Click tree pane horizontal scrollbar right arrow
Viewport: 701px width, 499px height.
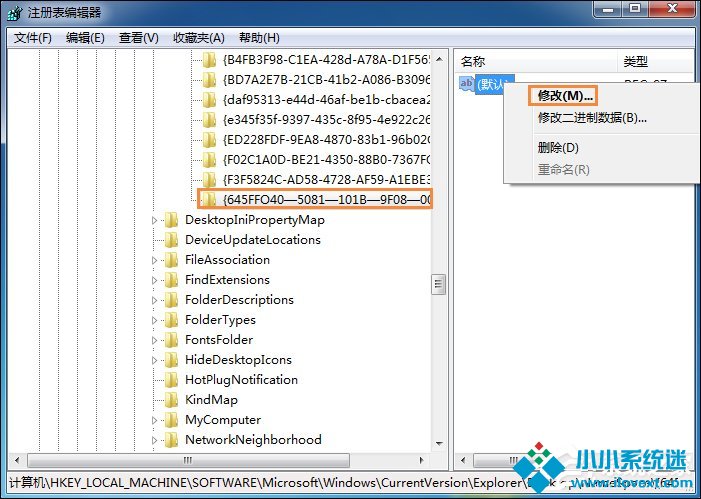[422, 460]
